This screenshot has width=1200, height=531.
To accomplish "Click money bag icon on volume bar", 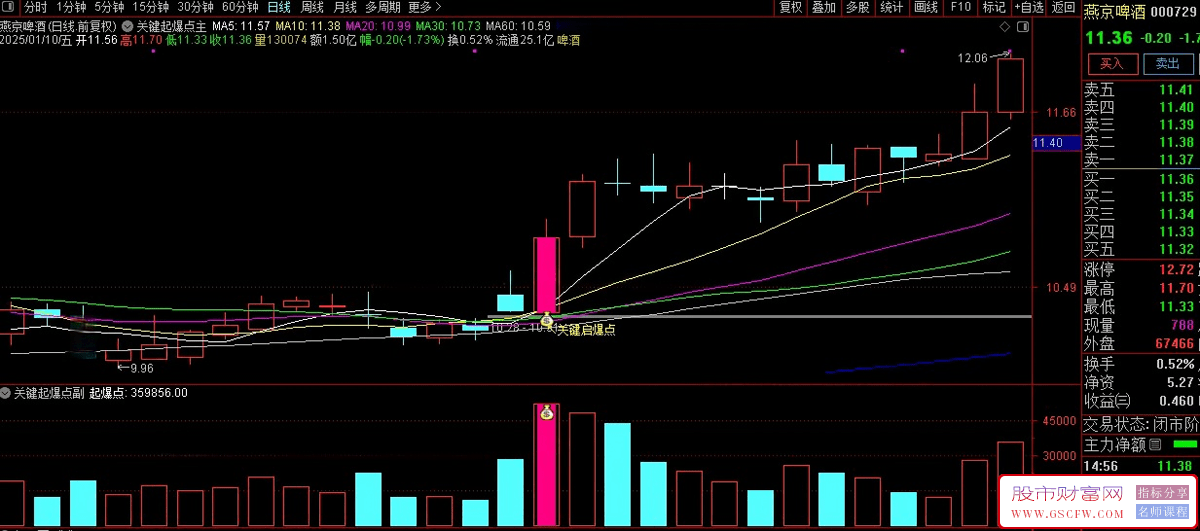I will tap(546, 411).
